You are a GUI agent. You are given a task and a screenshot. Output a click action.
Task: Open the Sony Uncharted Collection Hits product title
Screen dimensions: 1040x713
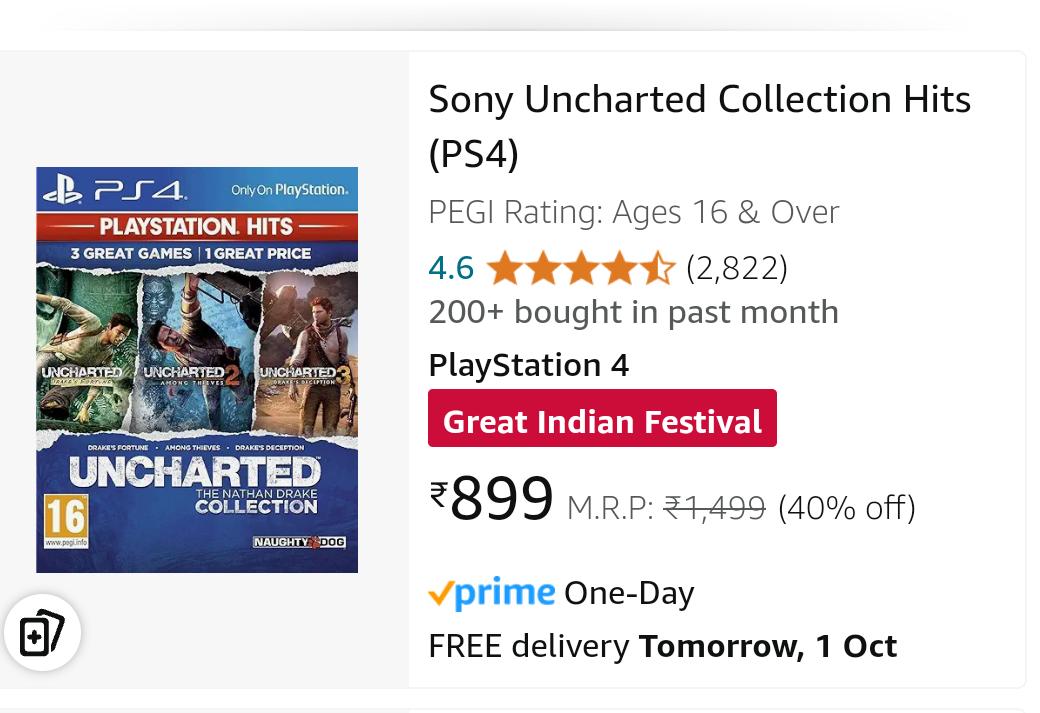699,125
